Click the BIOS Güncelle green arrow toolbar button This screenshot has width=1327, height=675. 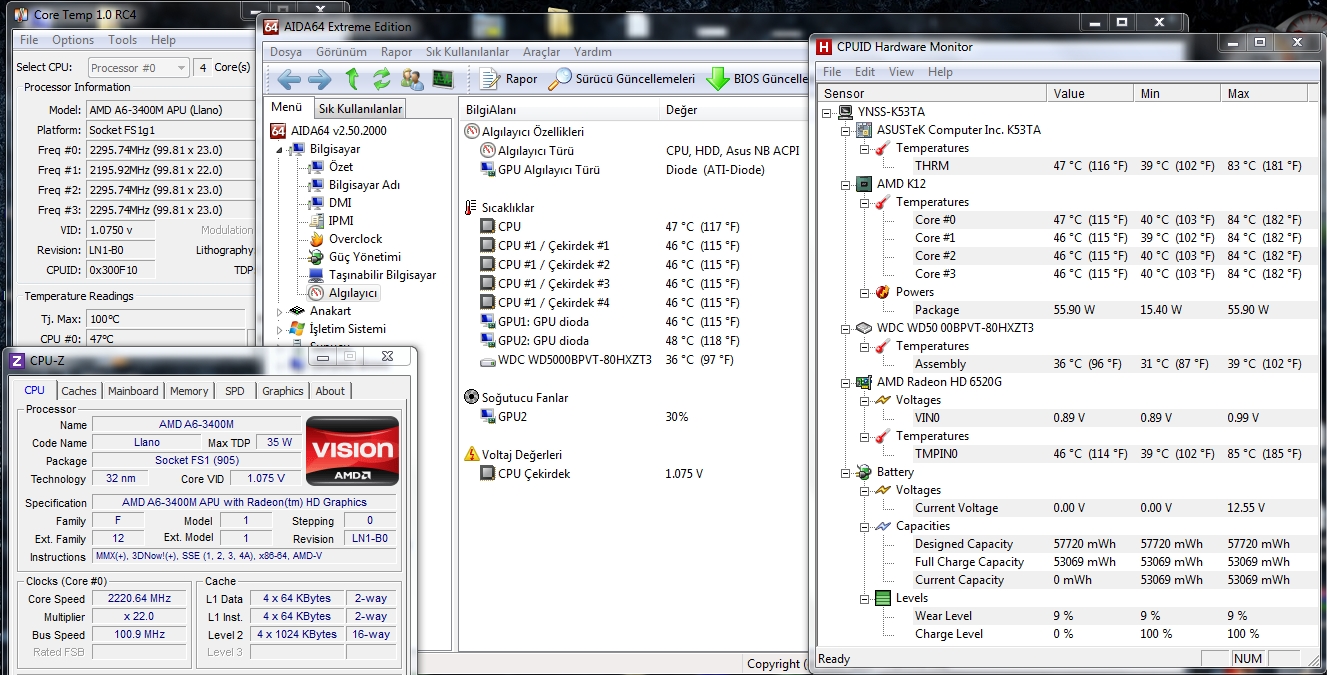pyautogui.click(x=757, y=79)
